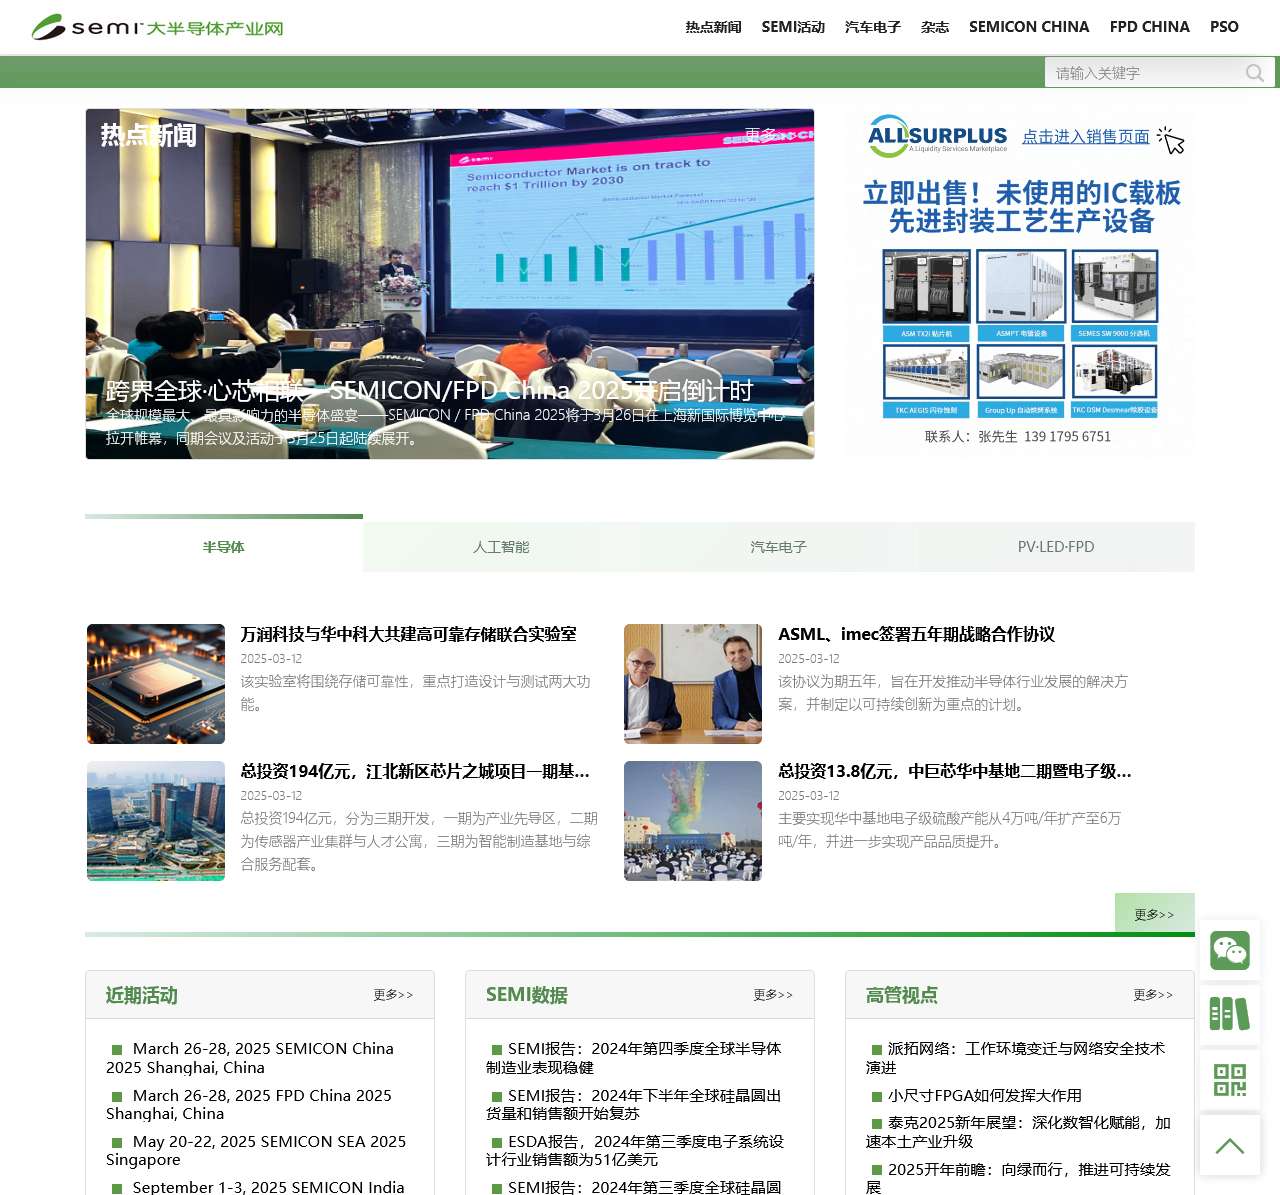Open 派拓网络 工作环境迁移与网络安全 item
Viewport: 1280px width, 1195px height.
click(x=1016, y=1058)
